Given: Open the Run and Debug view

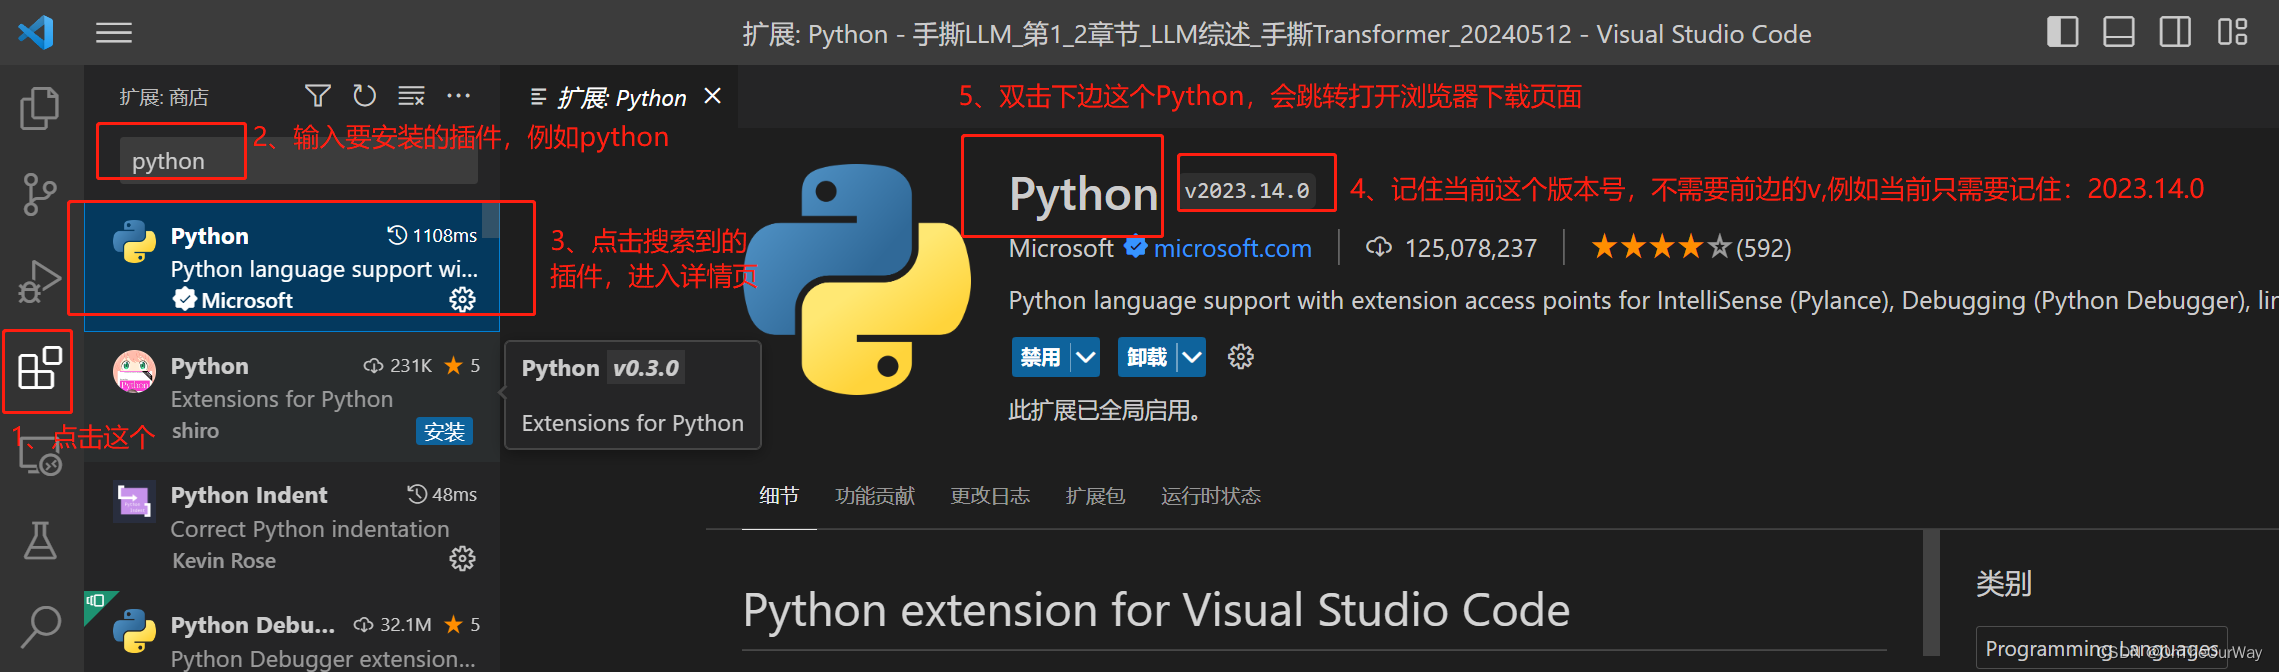Looking at the screenshot, I should [x=40, y=281].
